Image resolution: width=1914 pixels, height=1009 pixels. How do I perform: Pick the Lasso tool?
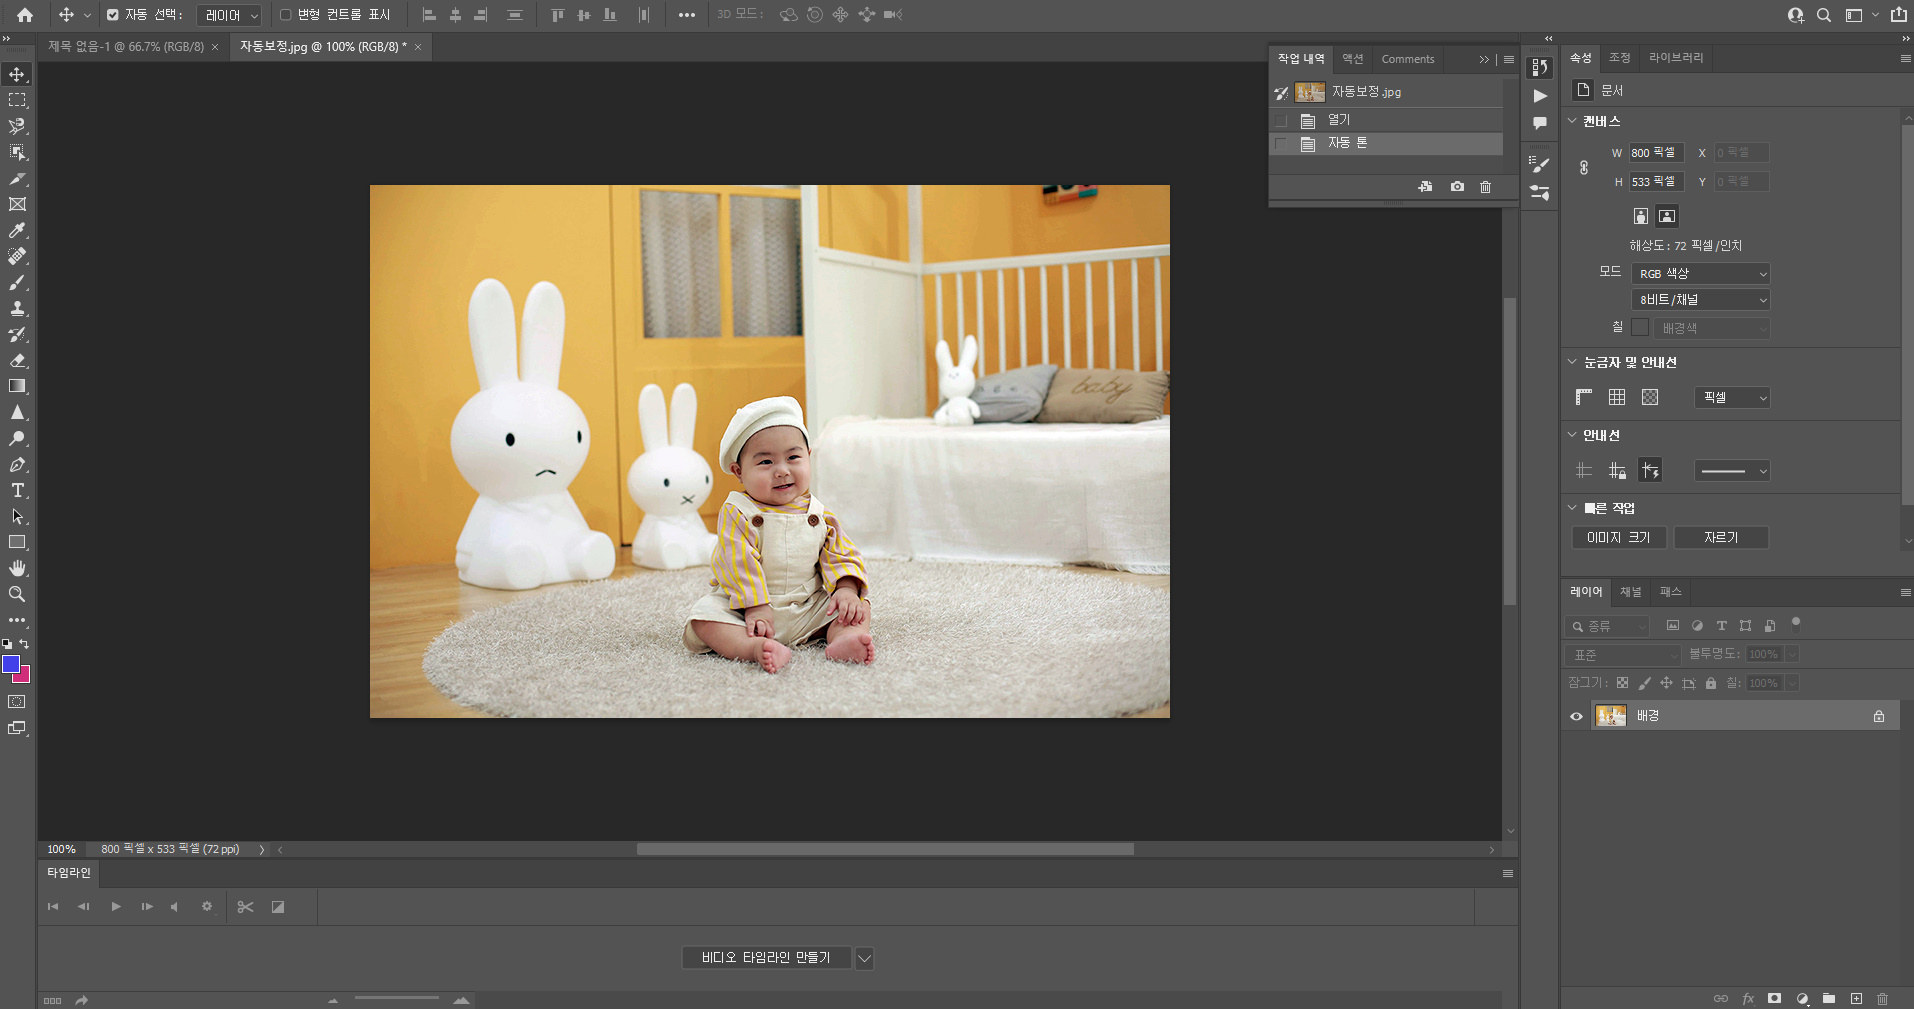pyautogui.click(x=17, y=126)
